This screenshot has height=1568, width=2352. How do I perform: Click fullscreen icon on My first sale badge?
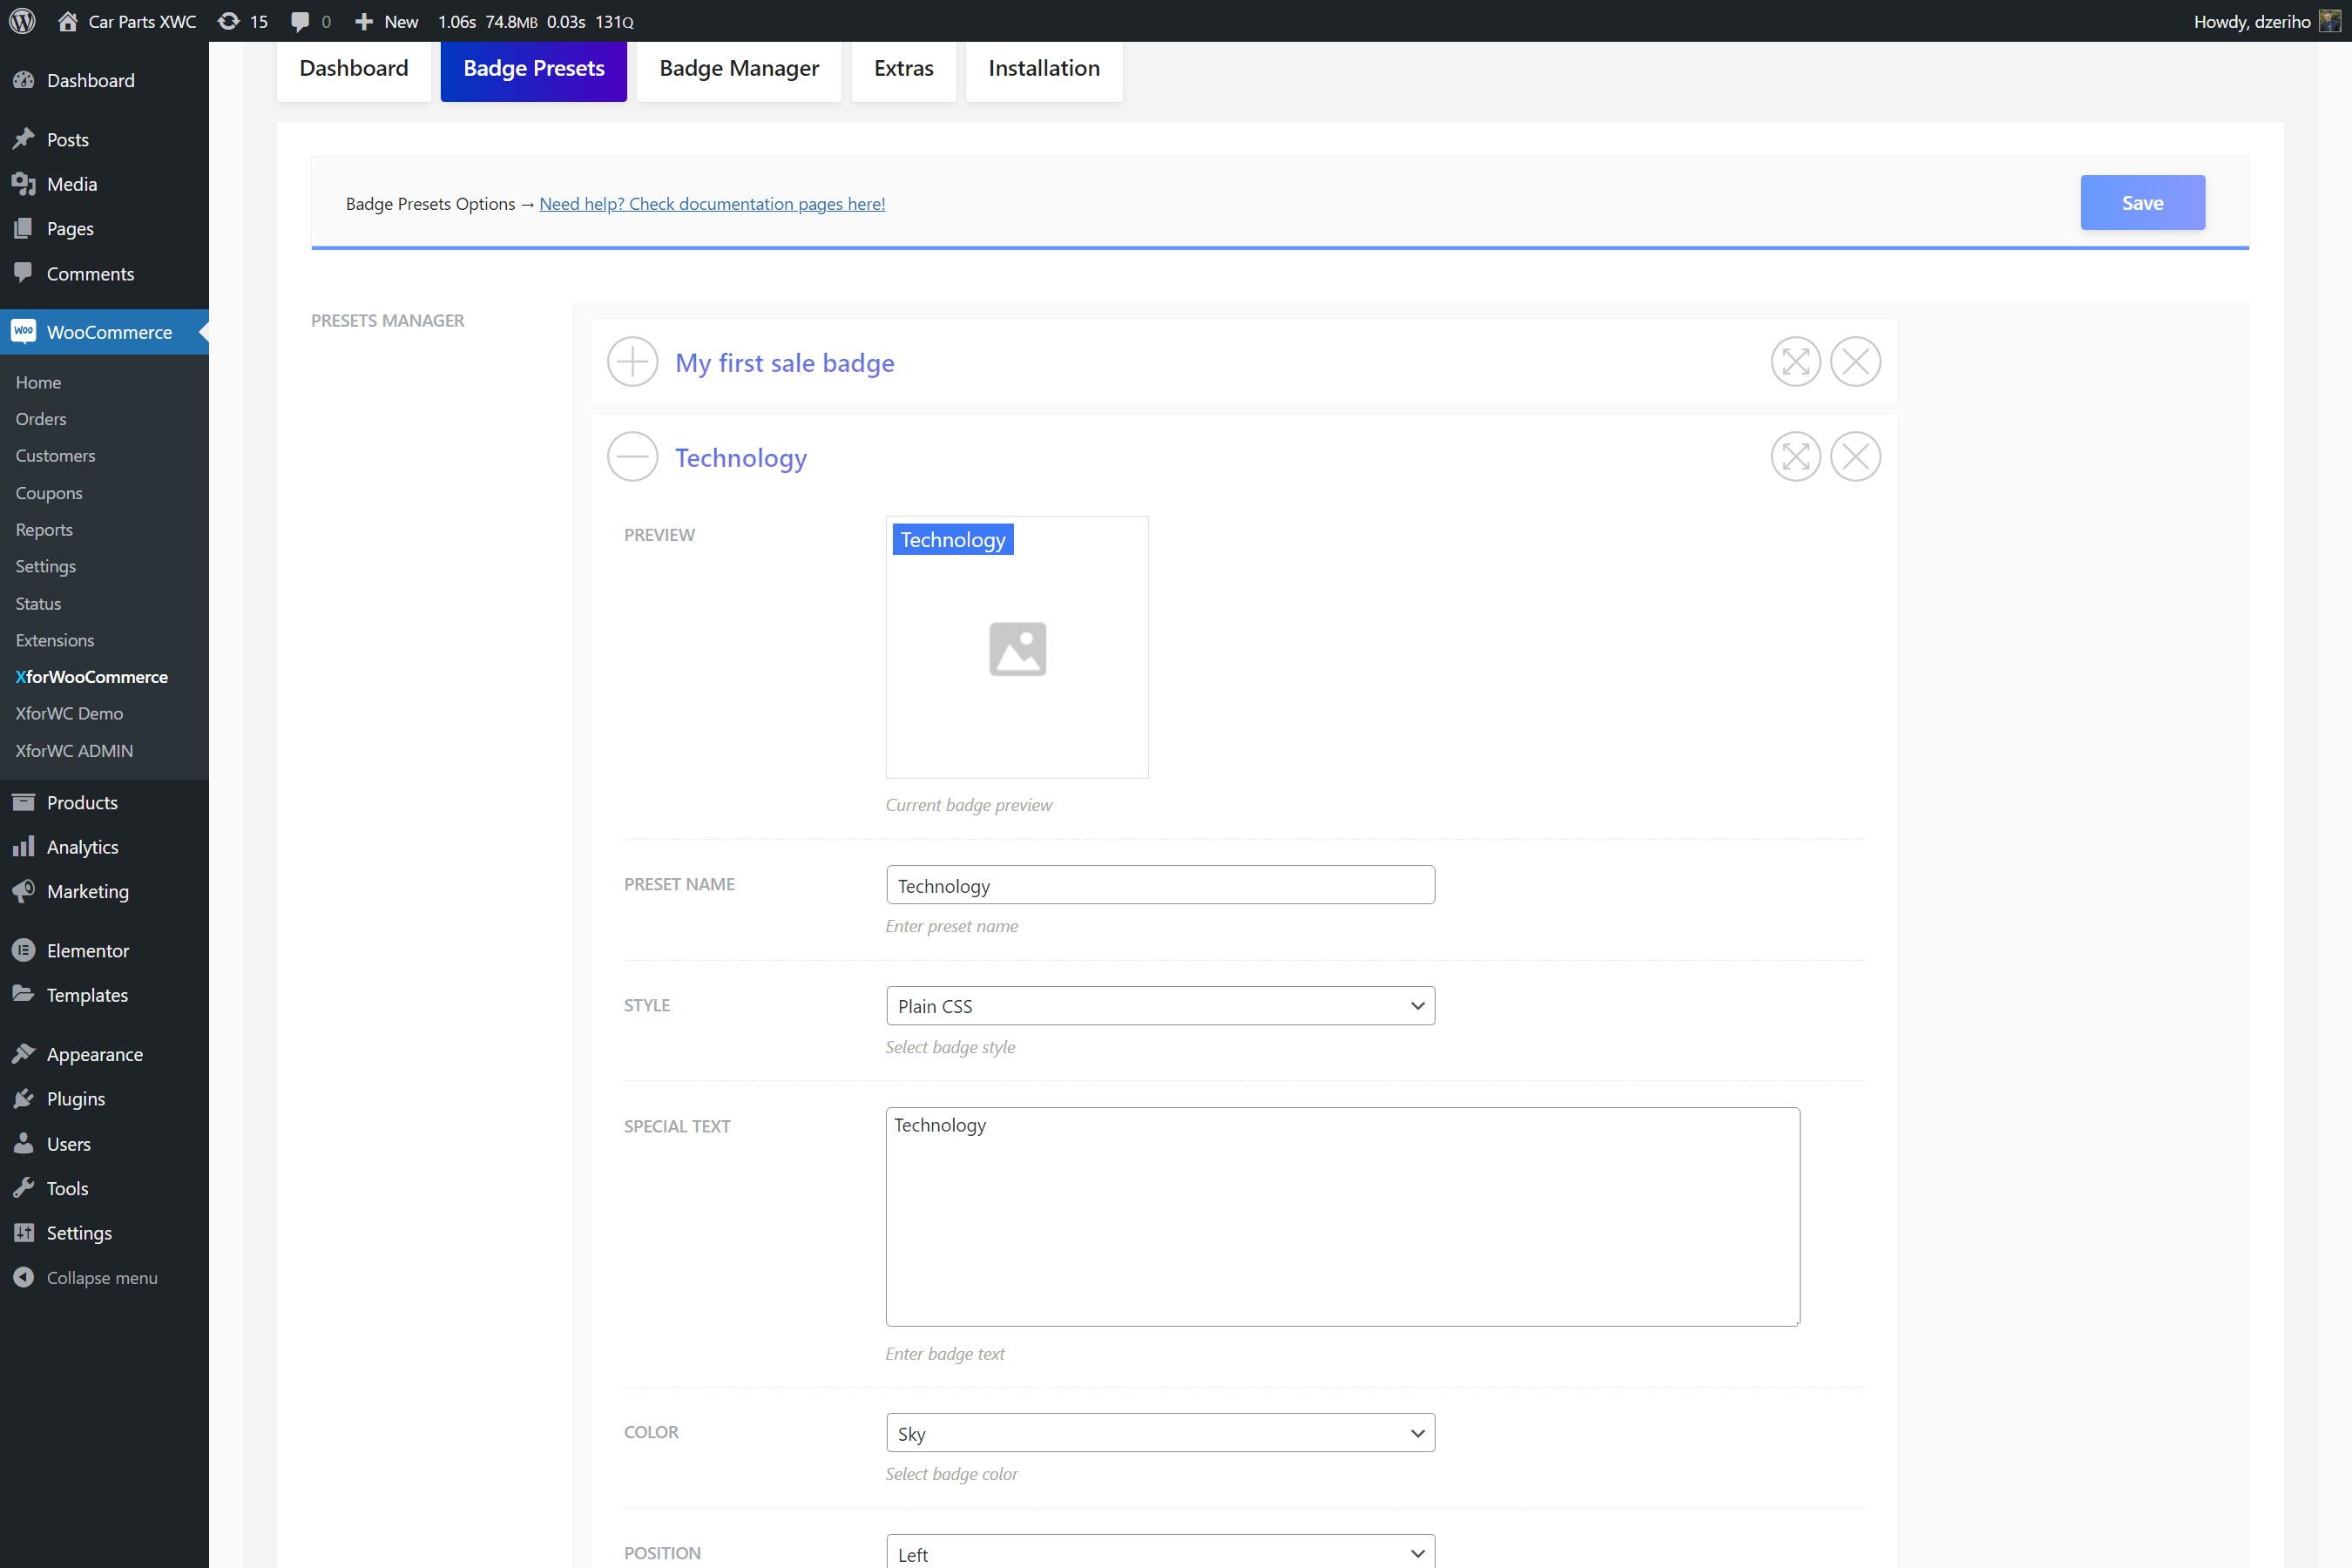pyautogui.click(x=1795, y=362)
